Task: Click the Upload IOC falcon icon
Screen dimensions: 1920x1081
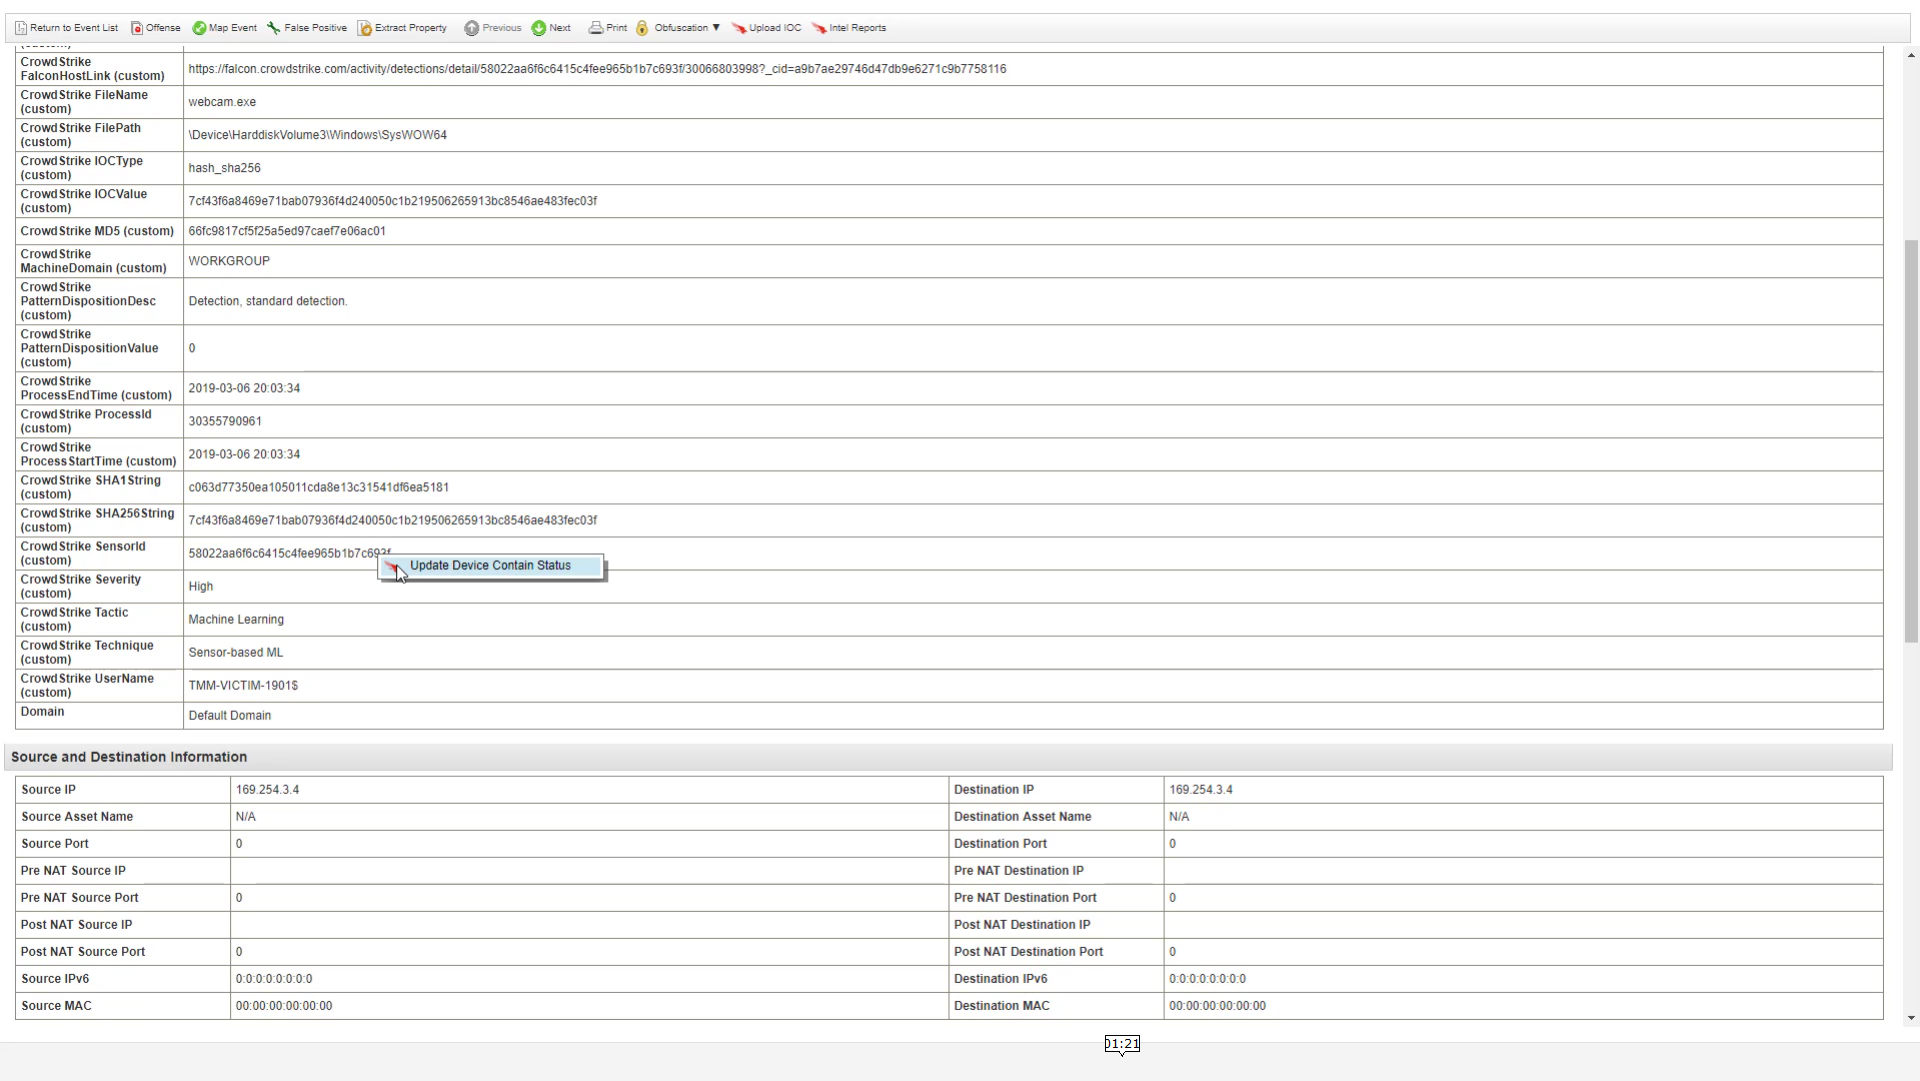Action: (x=739, y=28)
